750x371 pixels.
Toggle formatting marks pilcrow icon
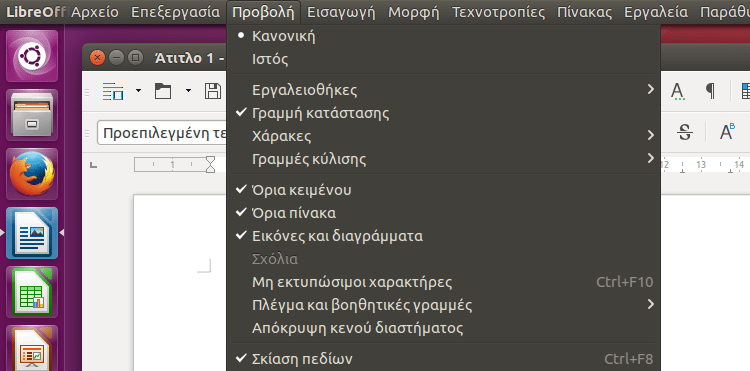711,90
